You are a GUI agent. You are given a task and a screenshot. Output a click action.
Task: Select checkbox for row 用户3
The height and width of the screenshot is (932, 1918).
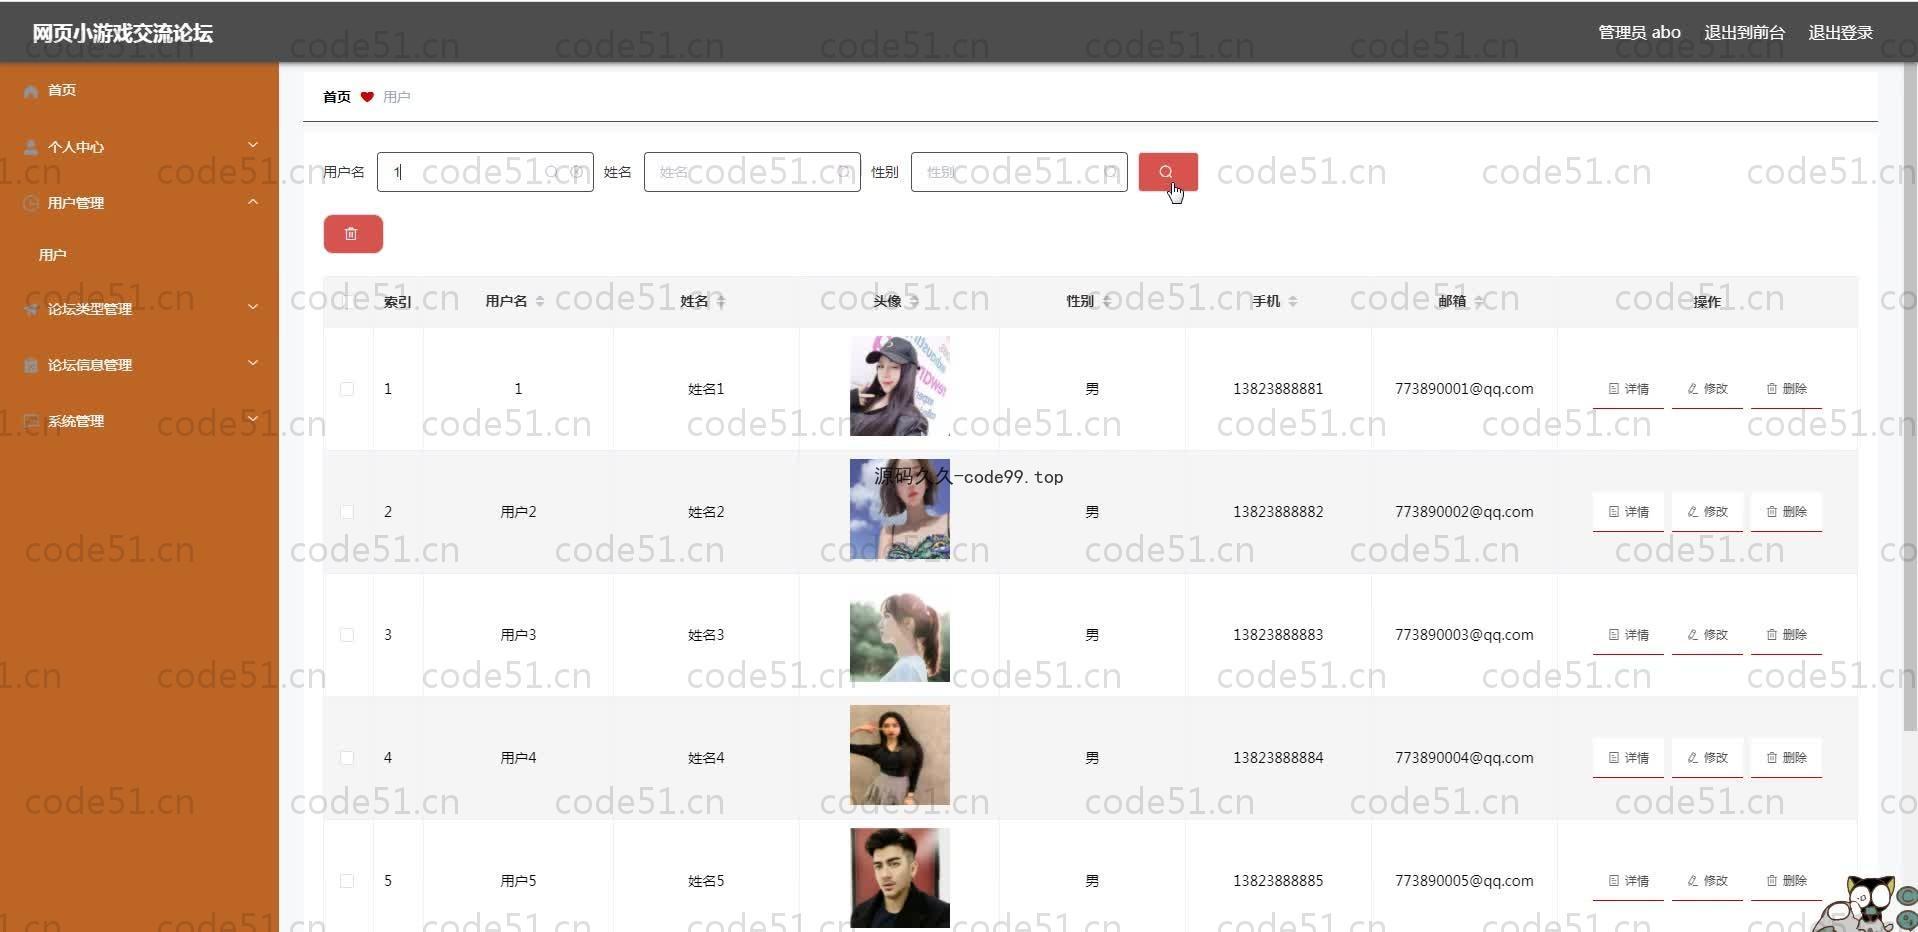[x=347, y=635]
